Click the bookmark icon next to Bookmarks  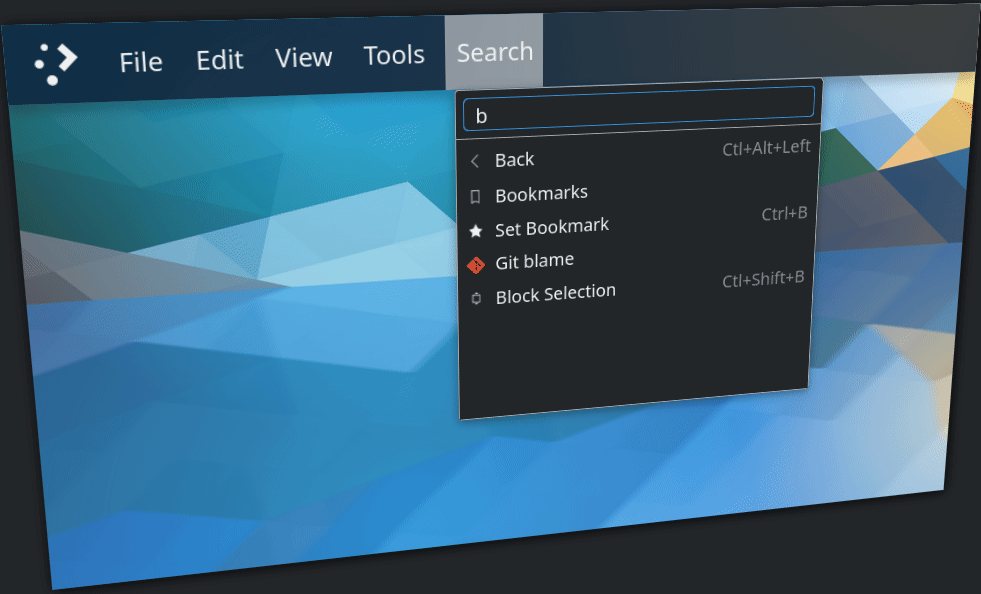pyautogui.click(x=475, y=197)
